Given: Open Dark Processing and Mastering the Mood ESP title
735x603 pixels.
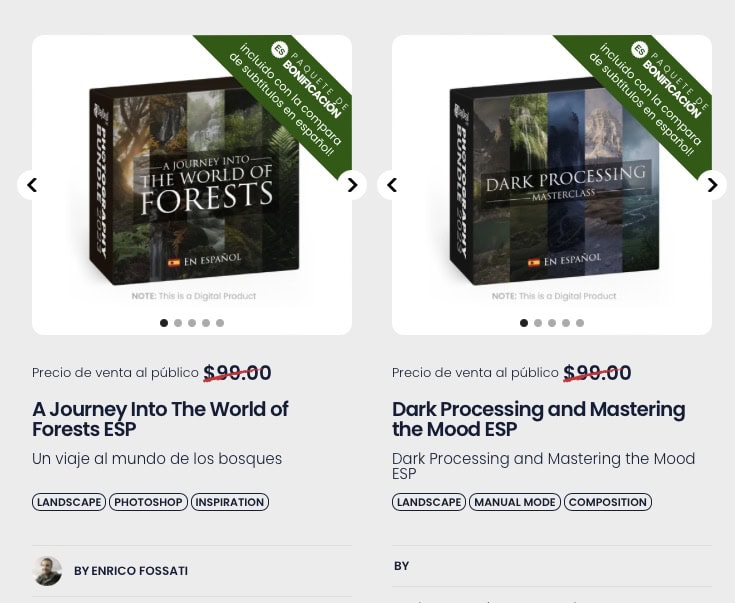Looking at the screenshot, I should click(539, 419).
